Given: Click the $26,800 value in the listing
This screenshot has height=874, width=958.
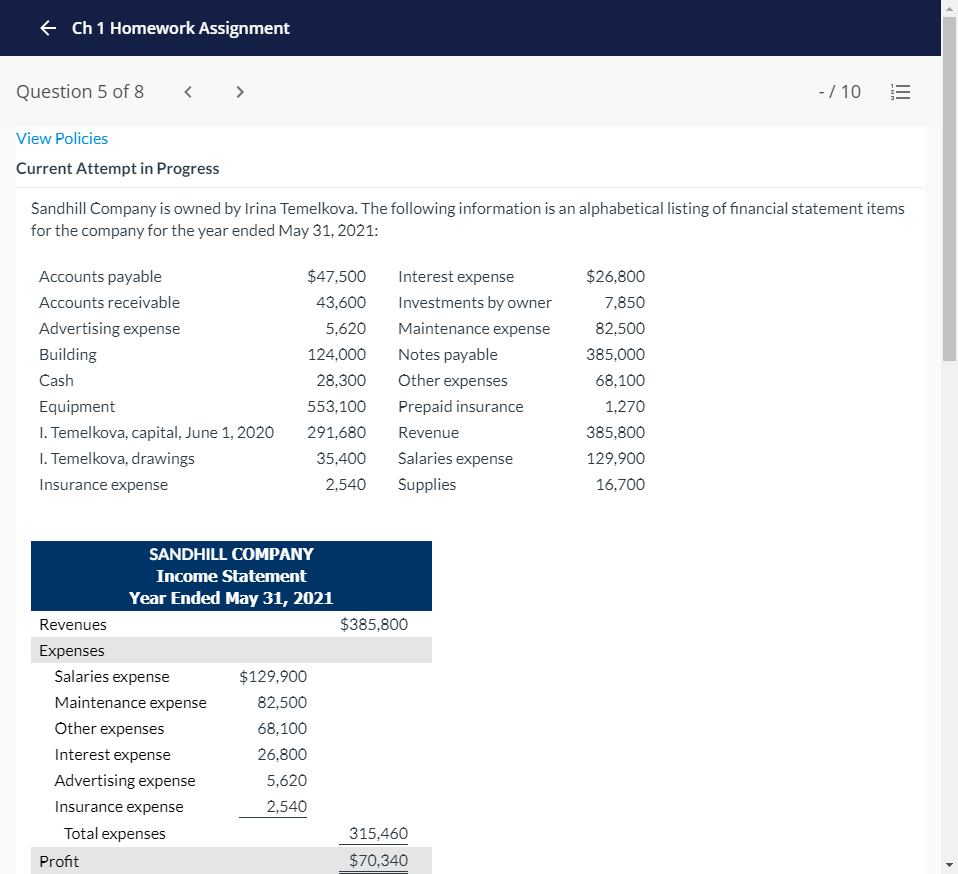Looking at the screenshot, I should tap(615, 277).
